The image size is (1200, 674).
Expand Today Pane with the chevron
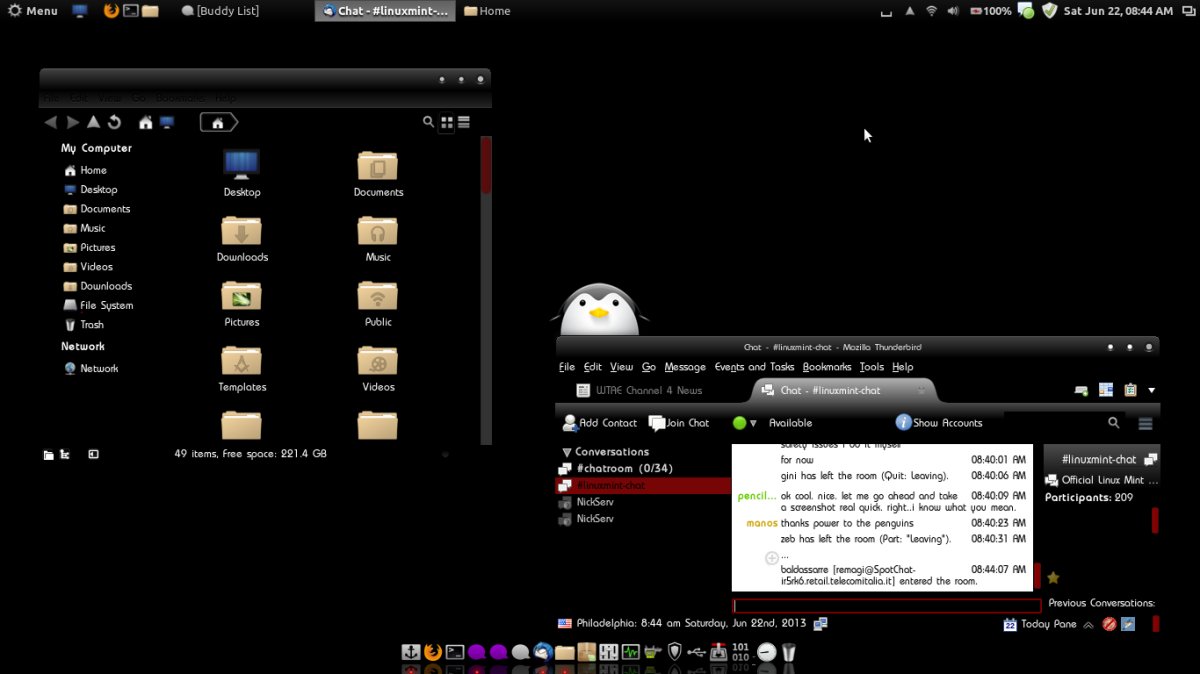point(1088,624)
